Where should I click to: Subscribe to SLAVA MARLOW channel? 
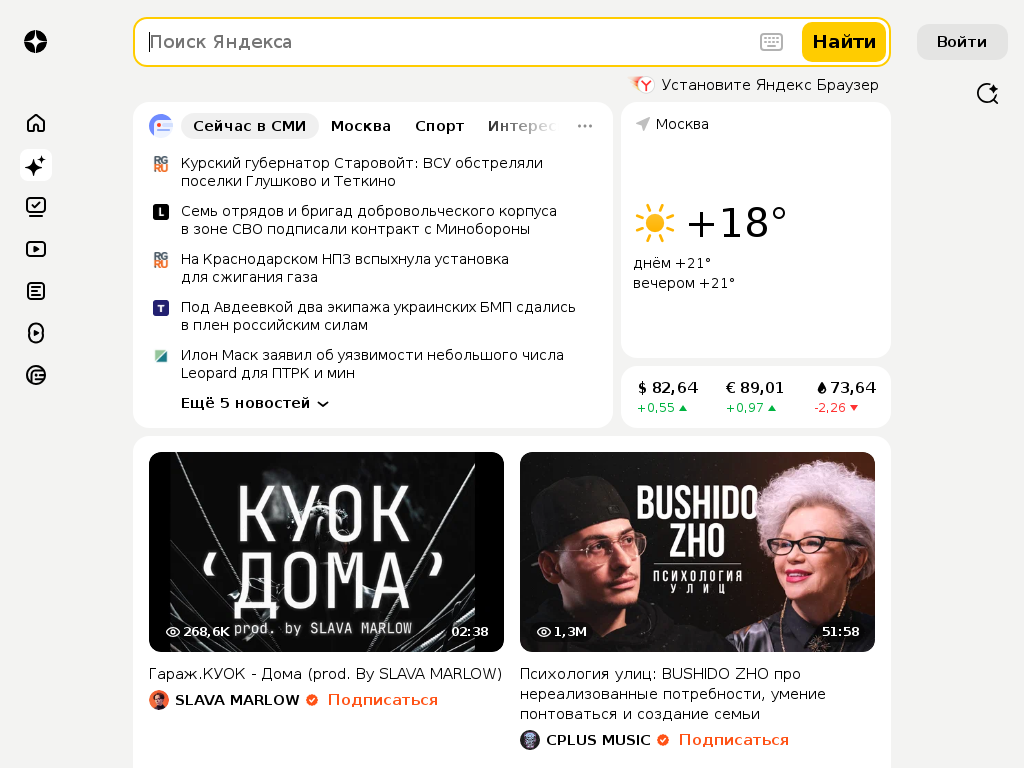(x=383, y=700)
